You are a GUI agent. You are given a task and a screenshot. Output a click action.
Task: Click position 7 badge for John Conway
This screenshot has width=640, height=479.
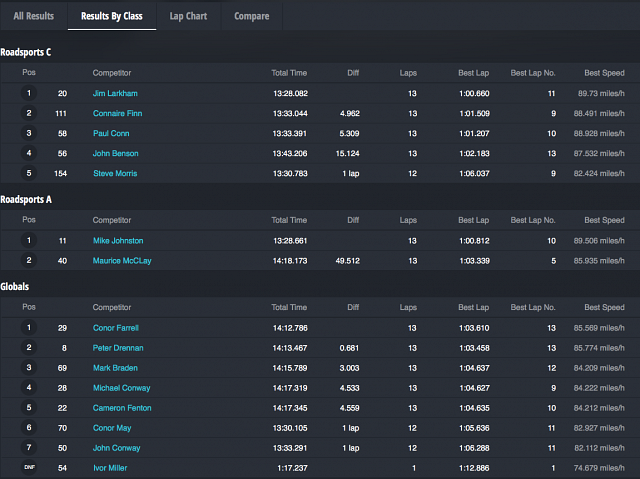(x=29, y=447)
